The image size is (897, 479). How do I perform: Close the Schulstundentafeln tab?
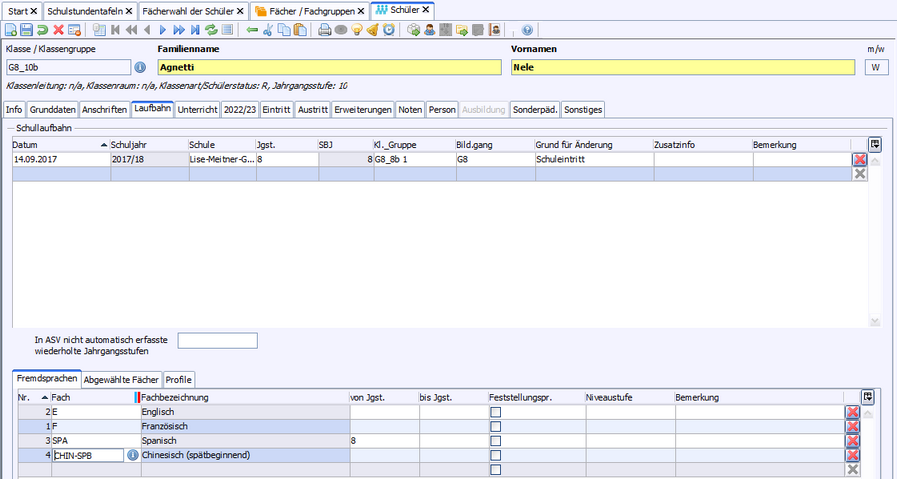point(130,9)
